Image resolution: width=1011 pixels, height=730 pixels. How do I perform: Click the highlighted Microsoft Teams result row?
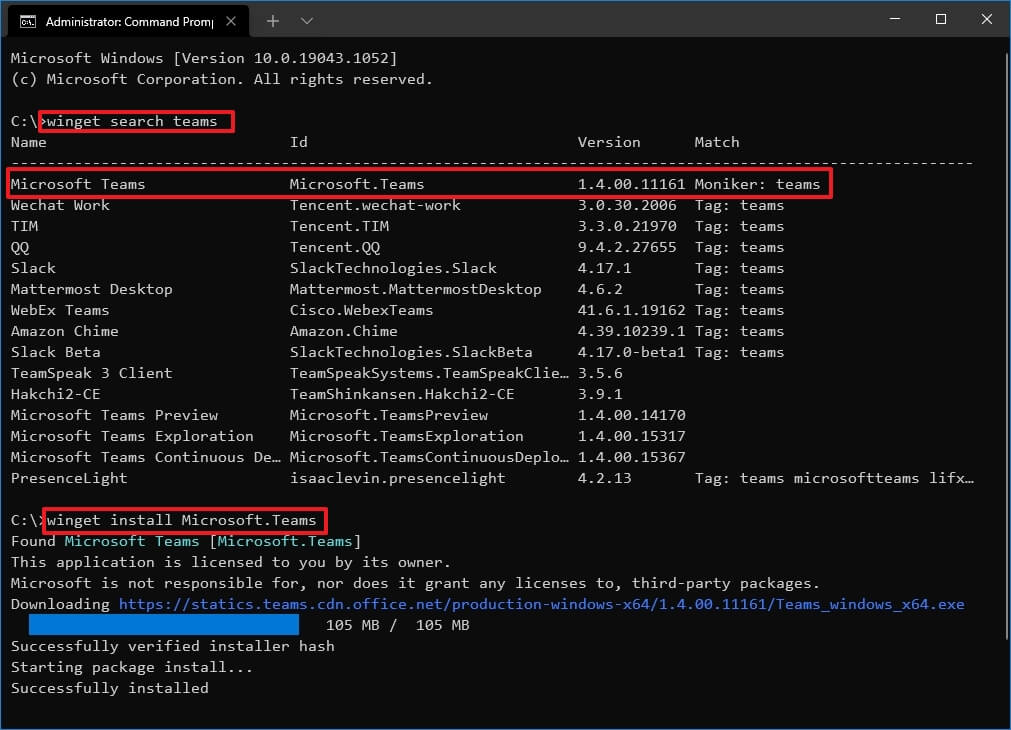click(x=400, y=184)
